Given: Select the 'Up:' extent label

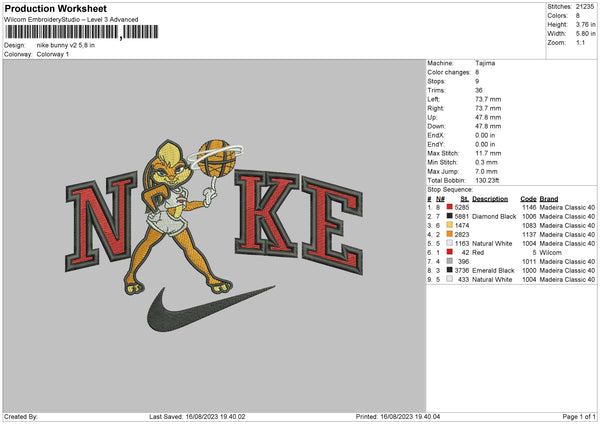Looking at the screenshot, I should tap(432, 117).
